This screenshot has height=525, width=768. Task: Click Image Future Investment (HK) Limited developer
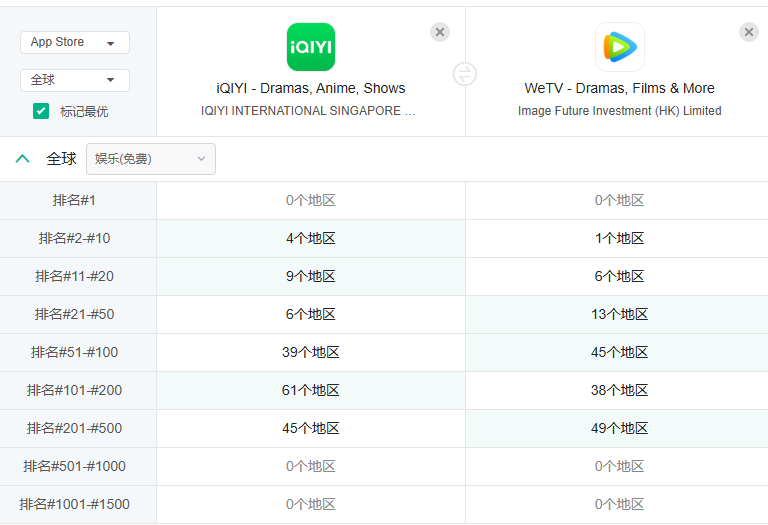pyautogui.click(x=620, y=111)
